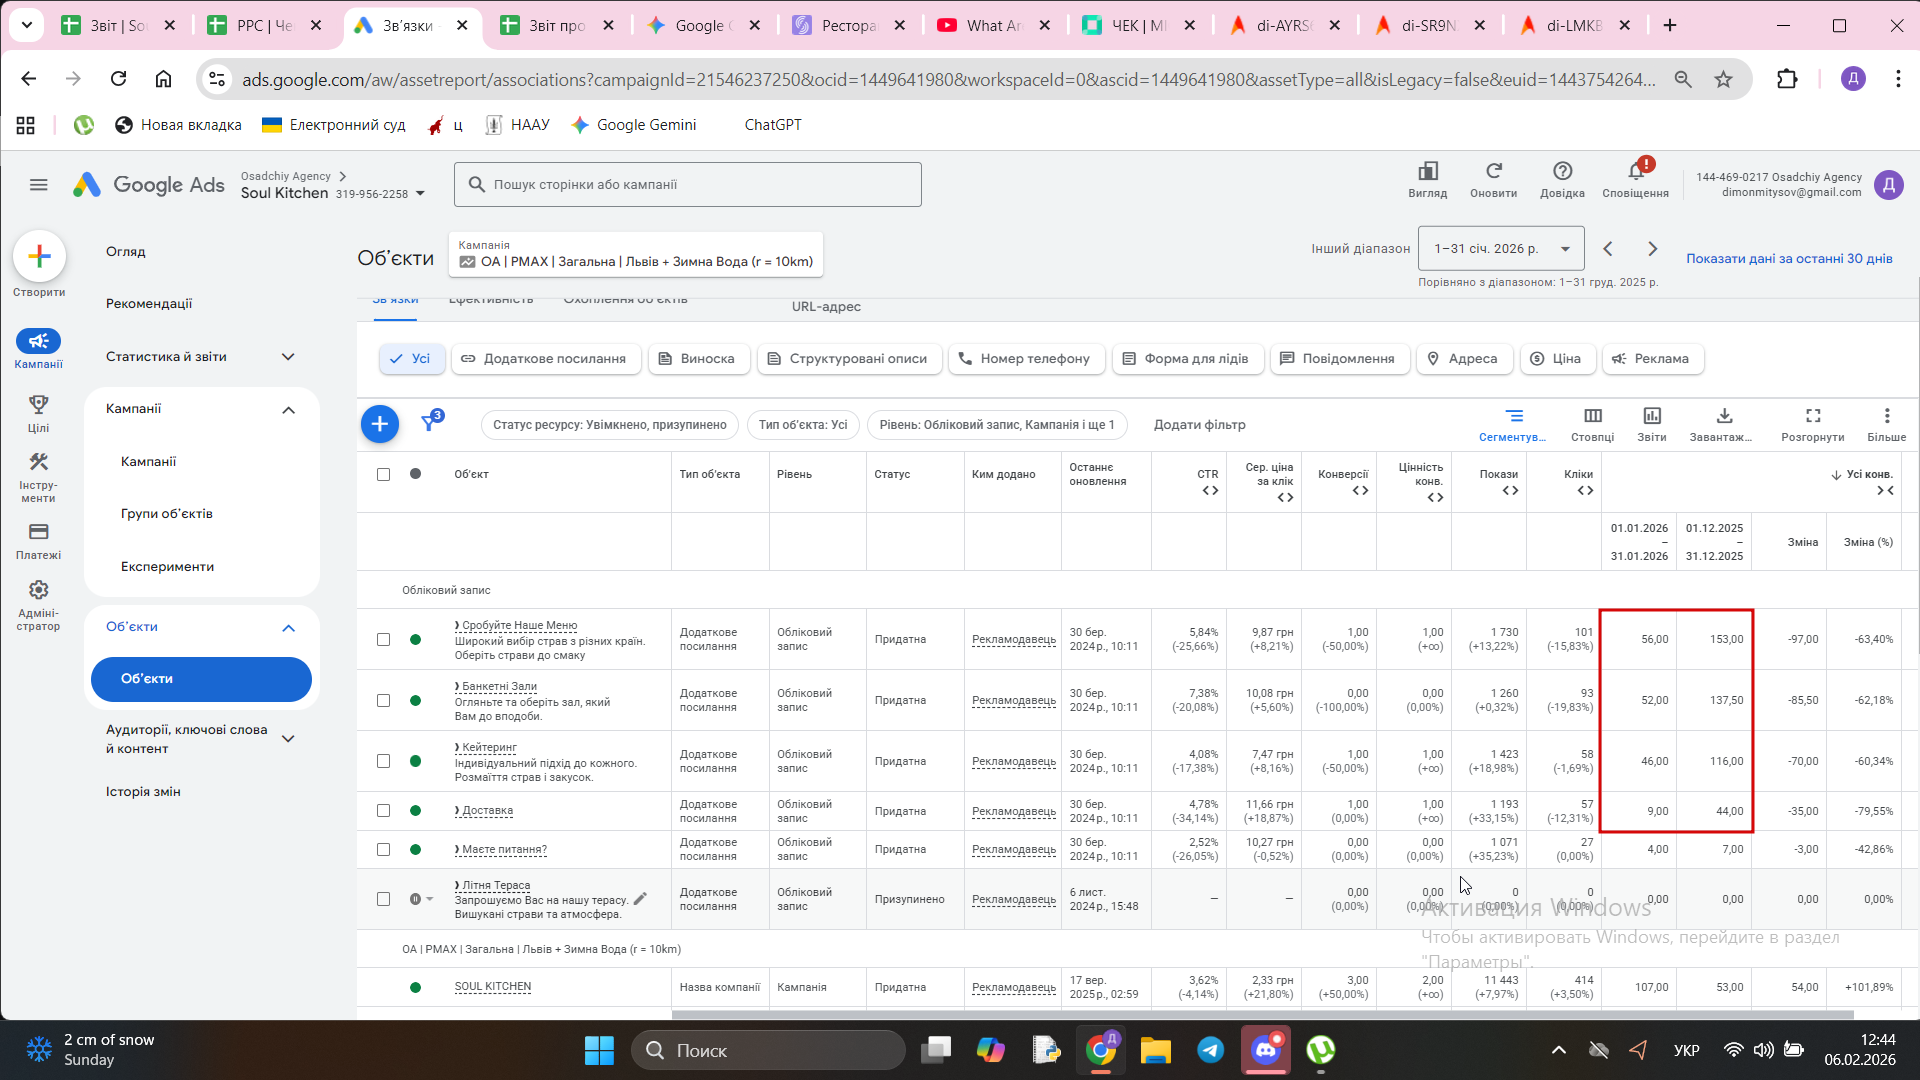The image size is (1920, 1080).
Task: Select the Виноска asset type tab
Action: (698, 359)
